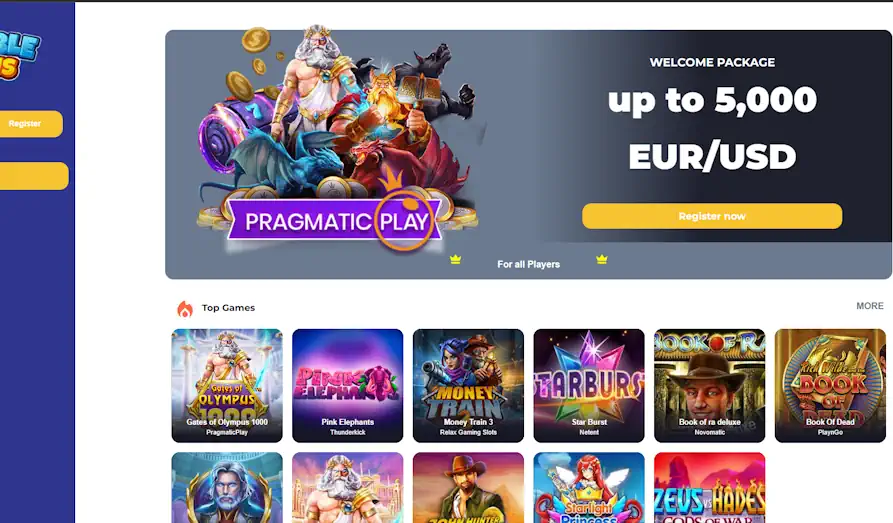Click the casino logo in sidebar

click(20, 55)
